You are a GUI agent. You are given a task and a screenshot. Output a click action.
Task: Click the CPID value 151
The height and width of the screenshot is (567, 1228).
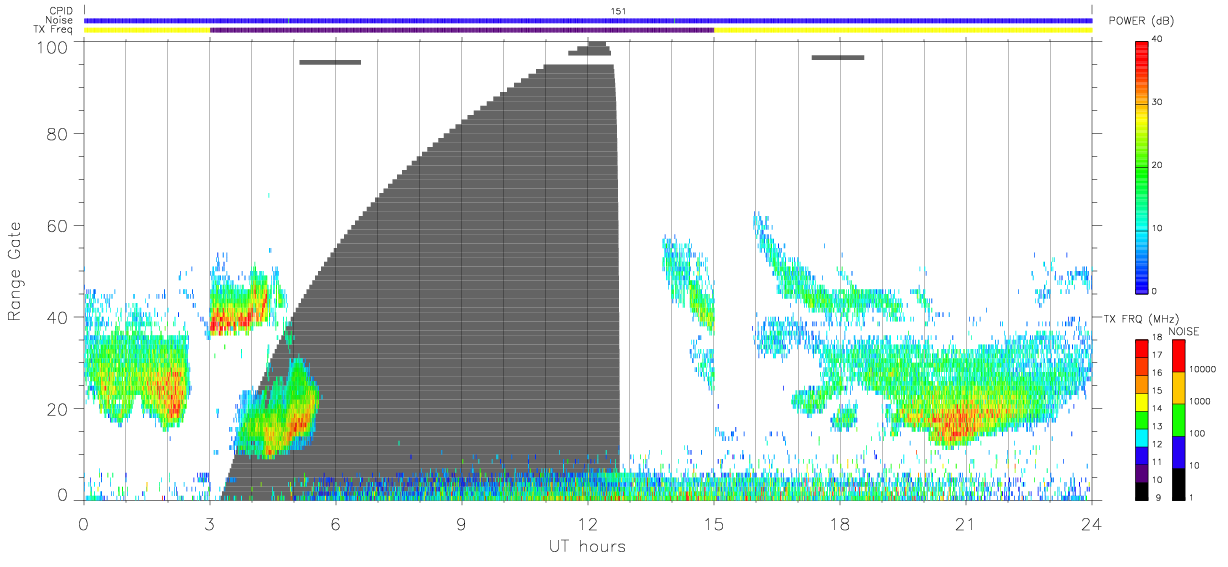click(x=618, y=11)
